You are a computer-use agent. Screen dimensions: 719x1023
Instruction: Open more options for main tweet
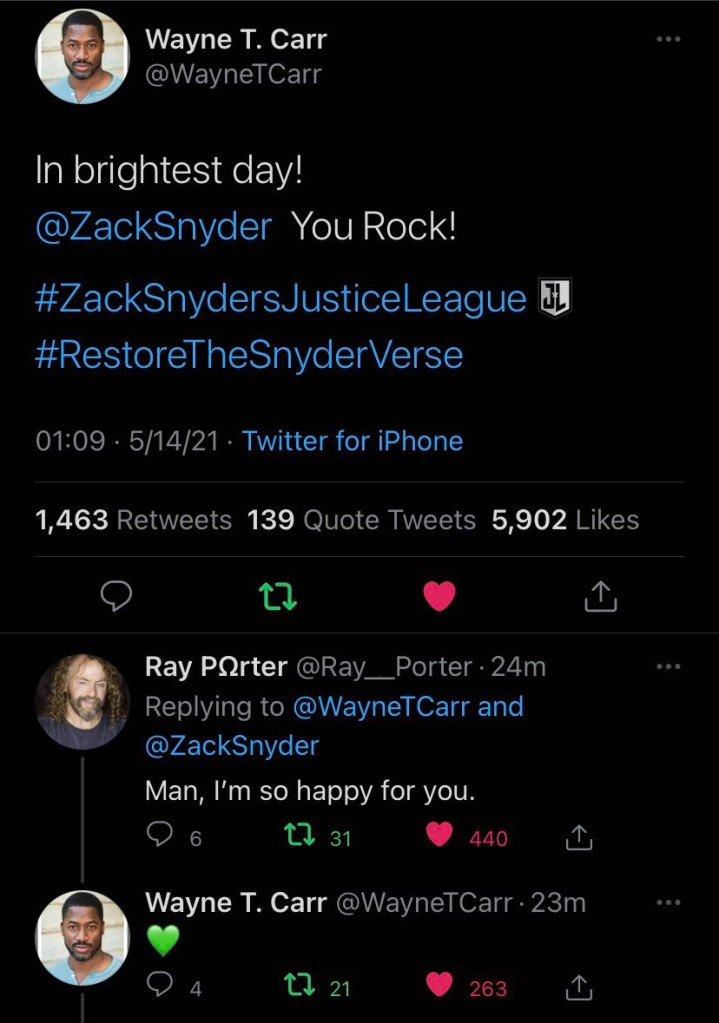pyautogui.click(x=667, y=40)
